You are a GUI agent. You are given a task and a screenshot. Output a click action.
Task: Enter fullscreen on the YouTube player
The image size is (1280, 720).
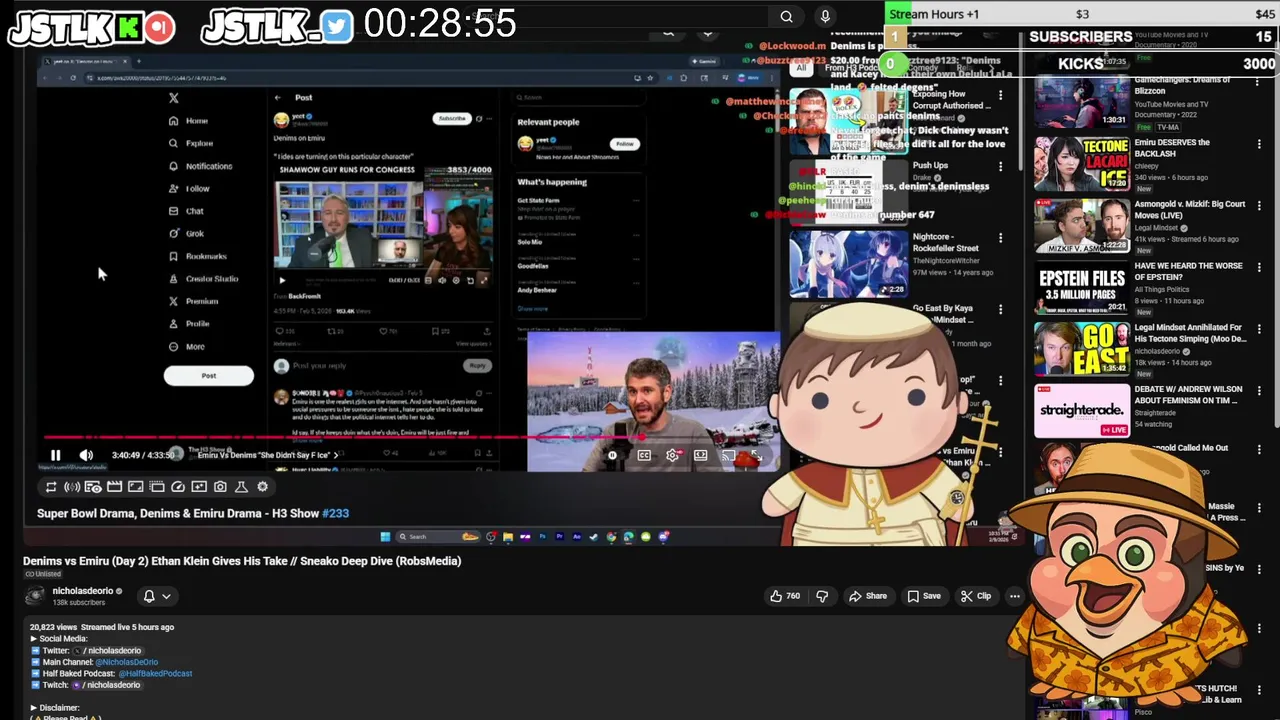click(x=757, y=456)
